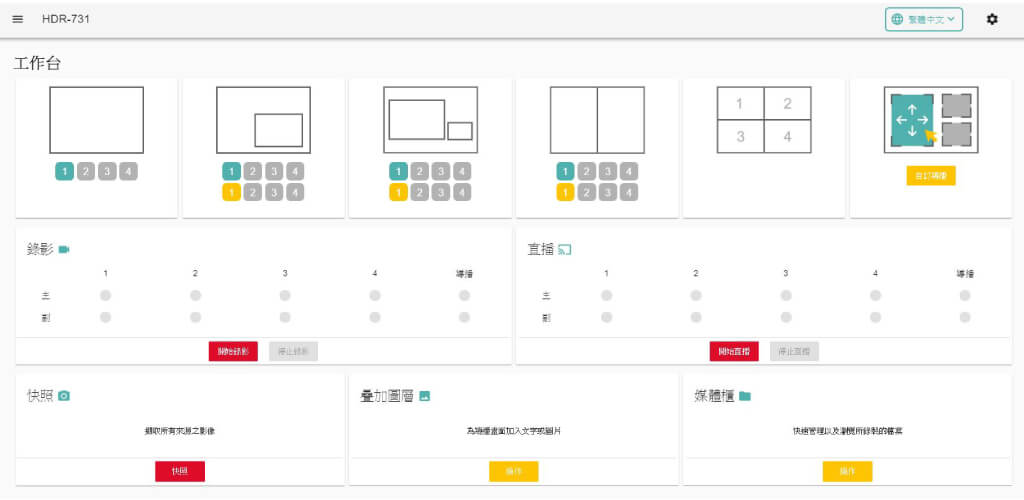This screenshot has height=500, width=1024.
Task: Click the yellow 自訂場景 button
Action: coord(931,176)
